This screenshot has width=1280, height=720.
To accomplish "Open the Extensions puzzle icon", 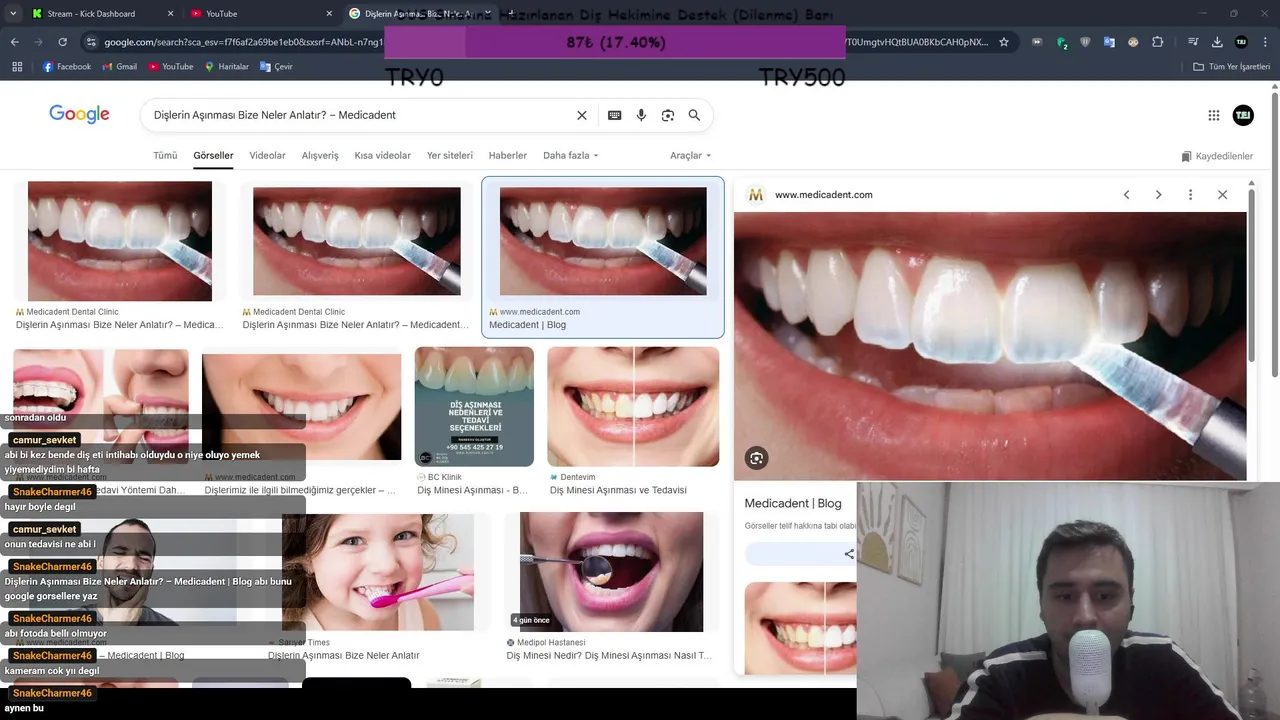I will (x=1157, y=42).
